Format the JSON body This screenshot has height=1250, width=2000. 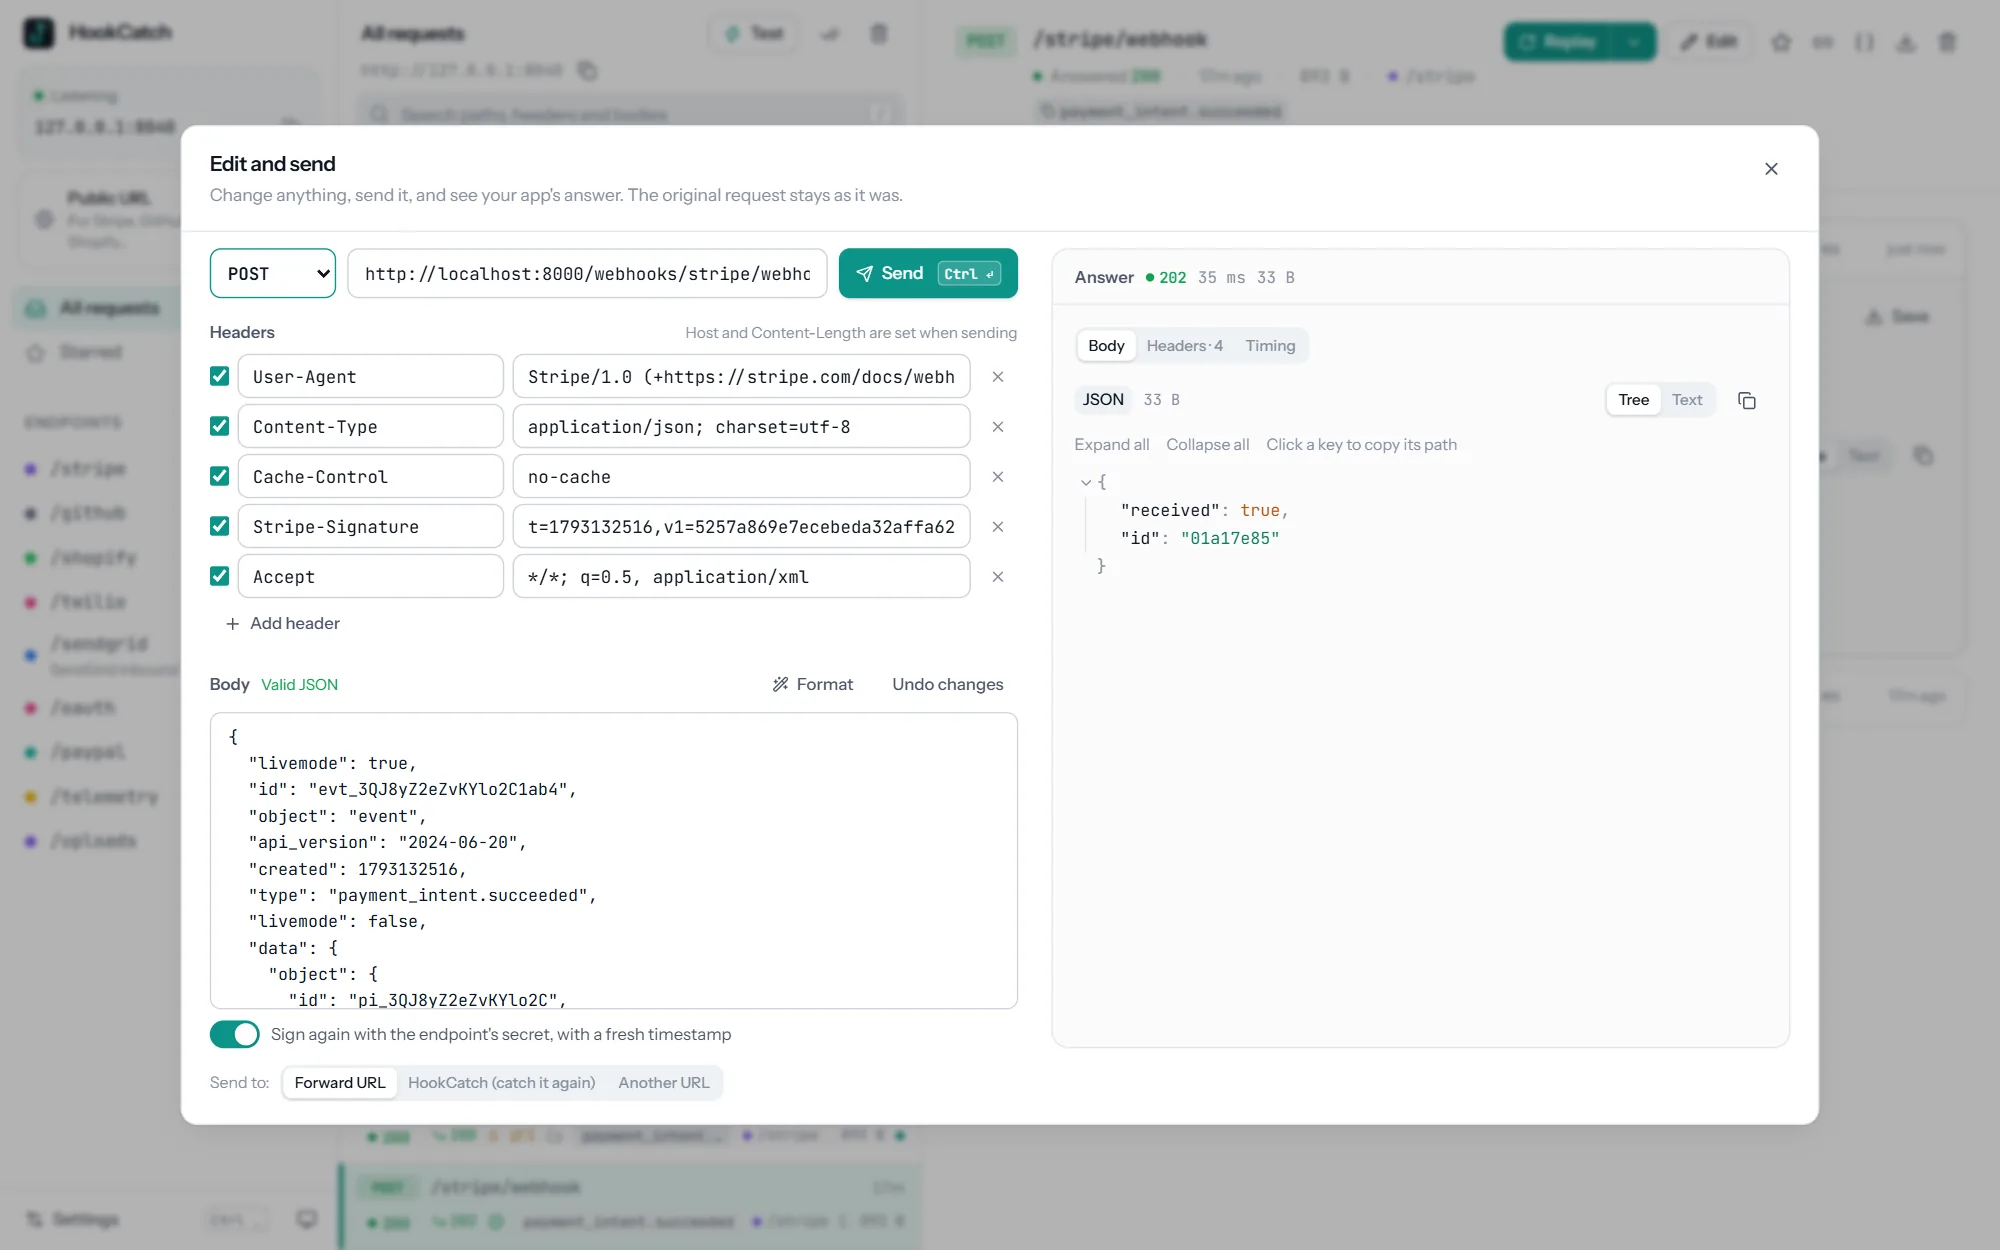pyautogui.click(x=813, y=684)
